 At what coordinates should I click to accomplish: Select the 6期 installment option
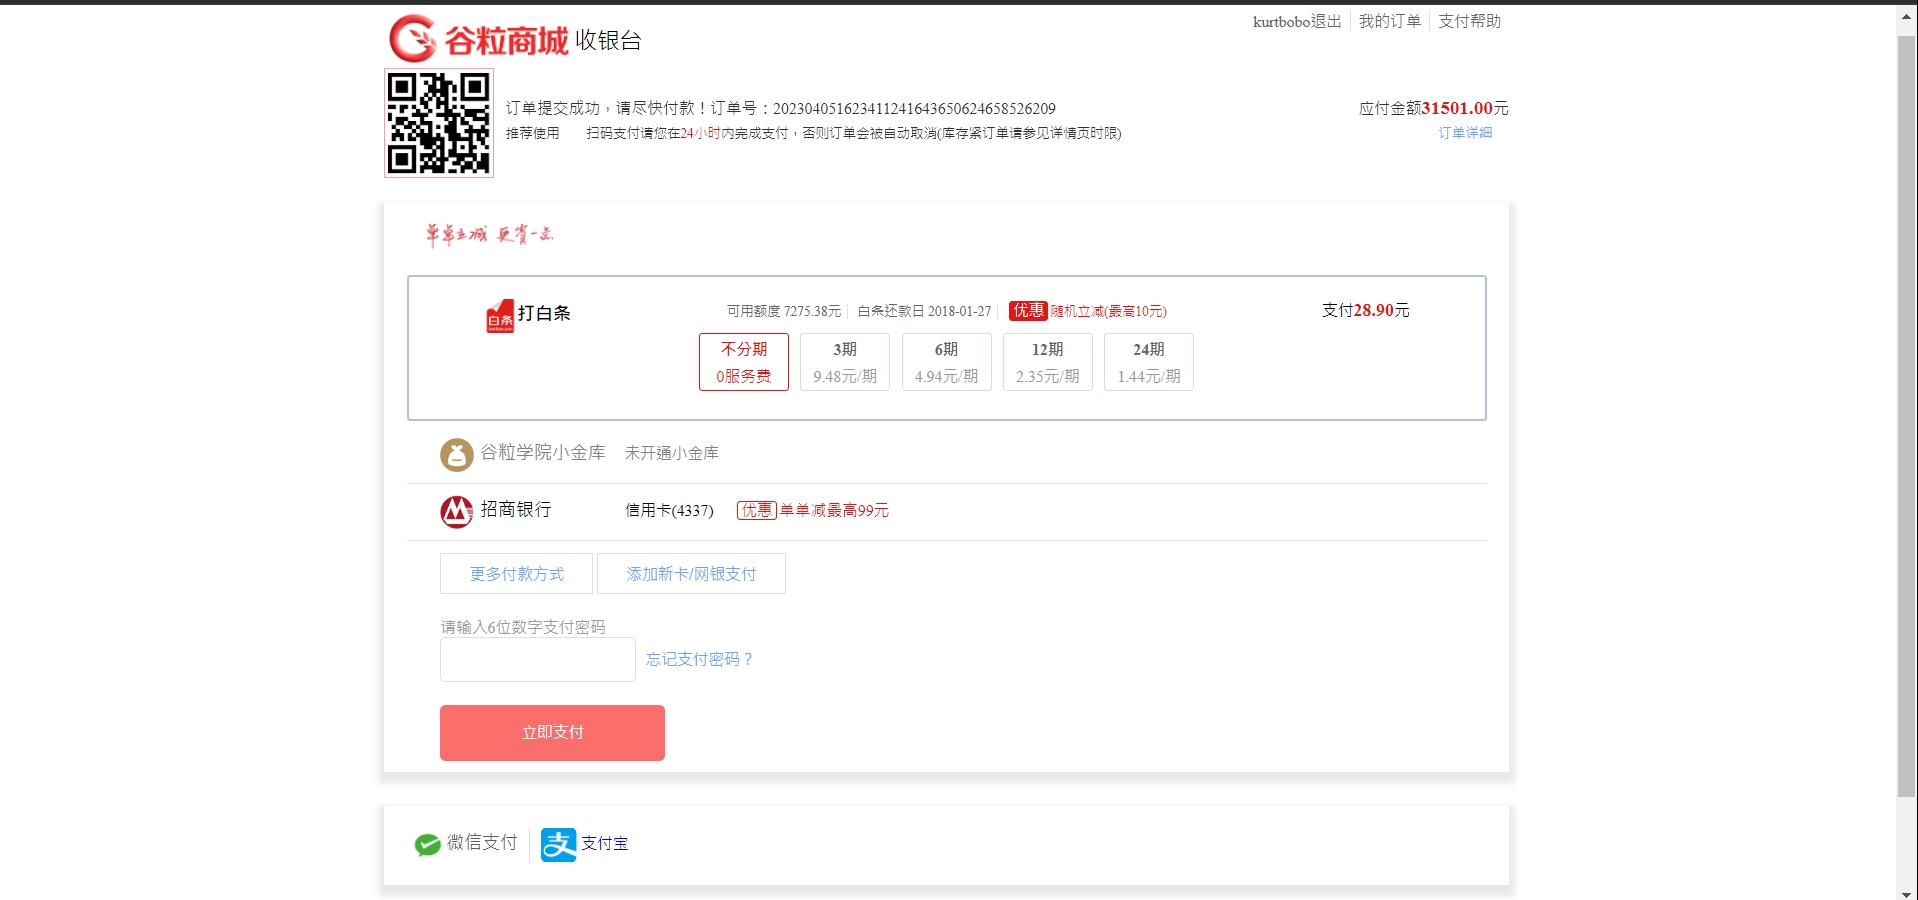[946, 362]
